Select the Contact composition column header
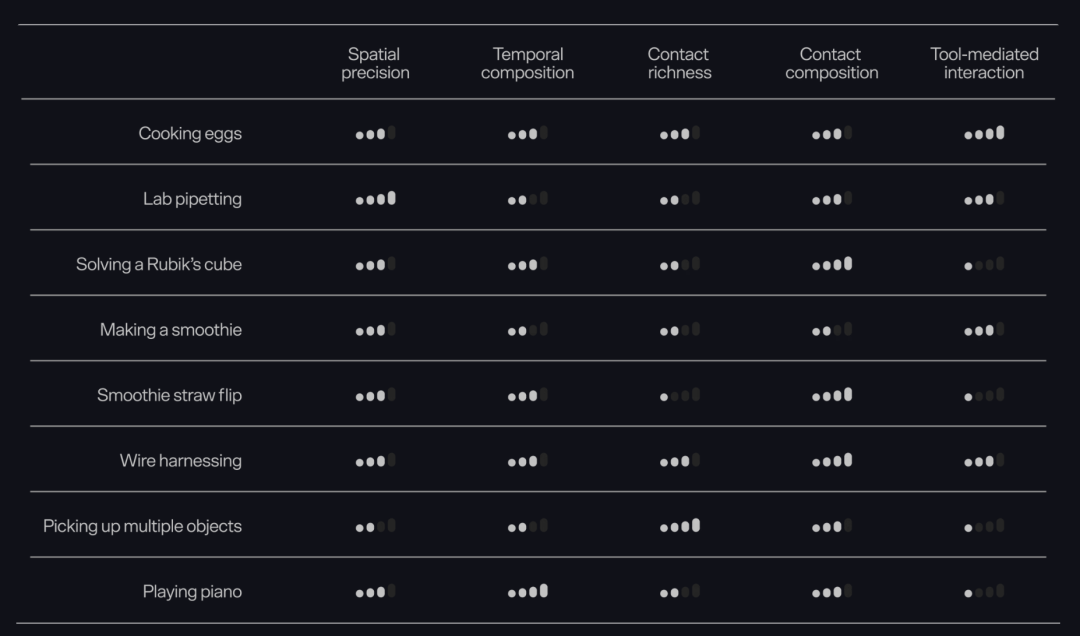Image resolution: width=1080 pixels, height=636 pixels. point(831,63)
